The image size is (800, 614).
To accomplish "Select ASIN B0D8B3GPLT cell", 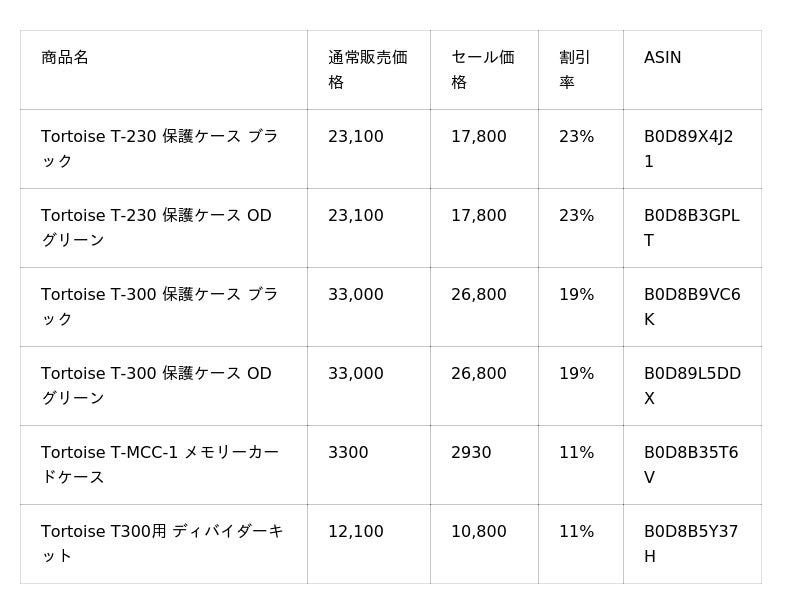I will click(691, 228).
